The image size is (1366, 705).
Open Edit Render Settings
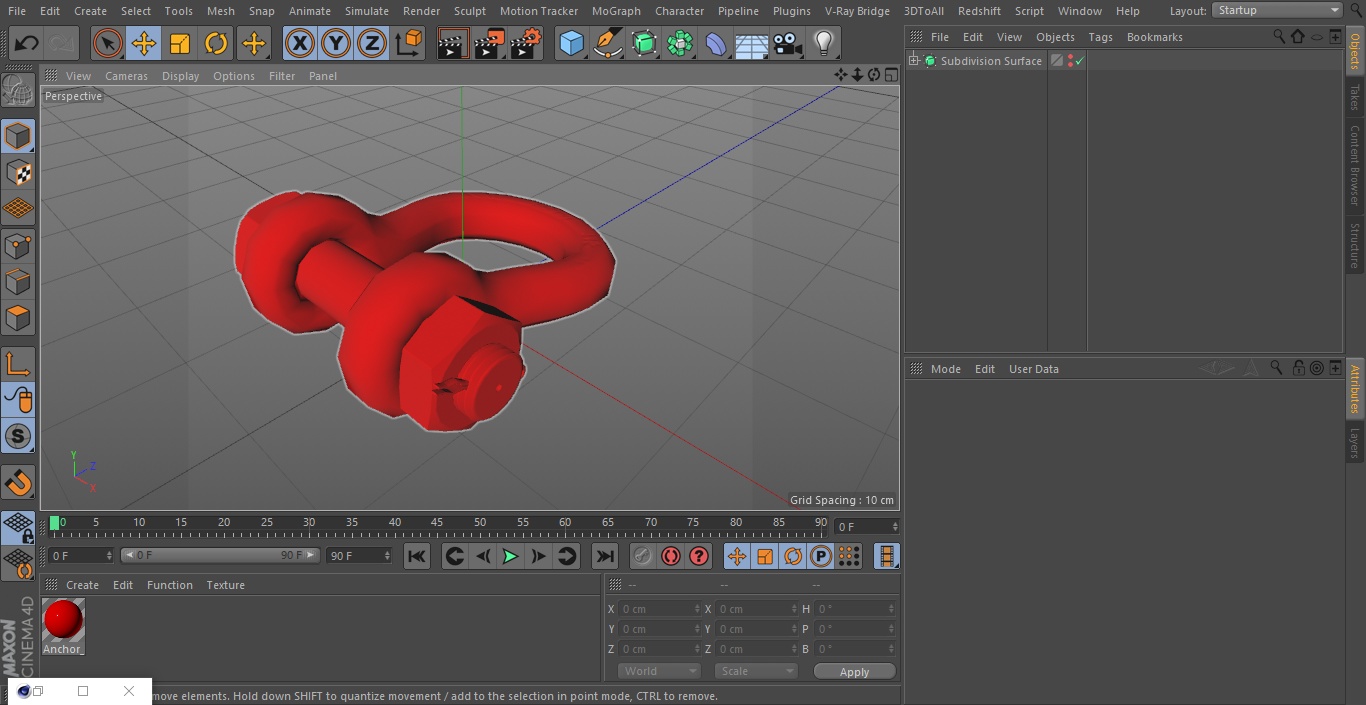tap(526, 43)
